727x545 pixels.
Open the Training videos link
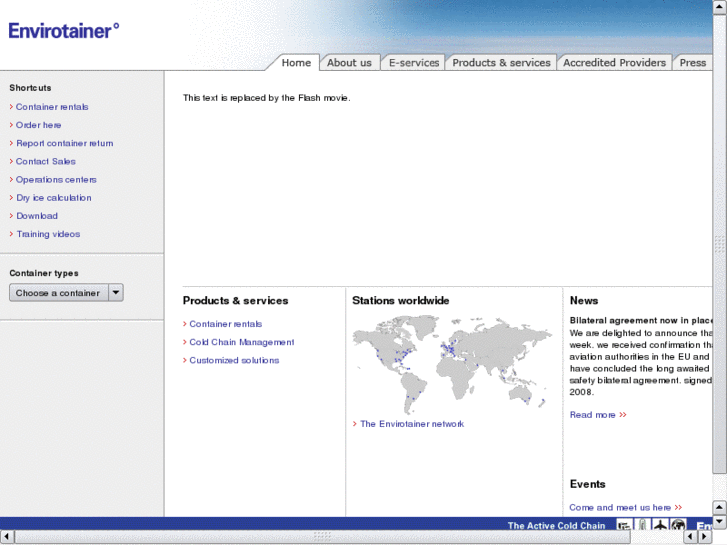coord(48,234)
